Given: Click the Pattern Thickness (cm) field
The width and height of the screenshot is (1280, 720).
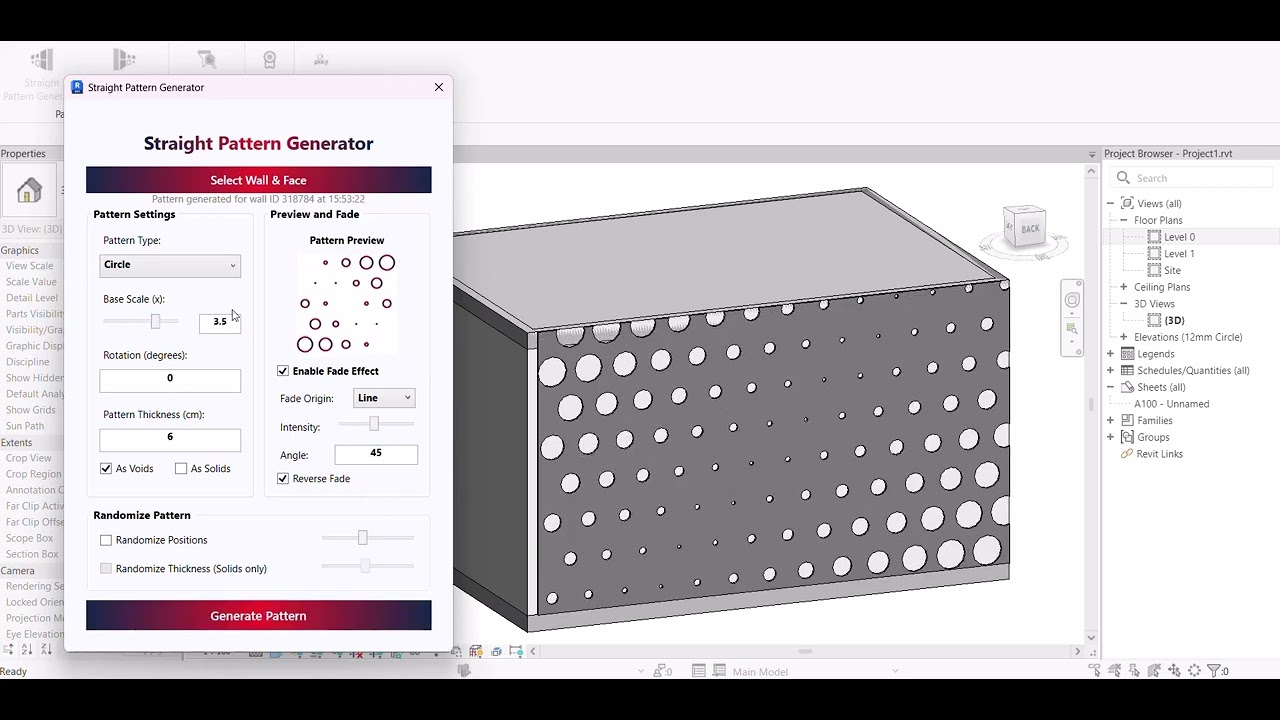Looking at the screenshot, I should [170, 438].
